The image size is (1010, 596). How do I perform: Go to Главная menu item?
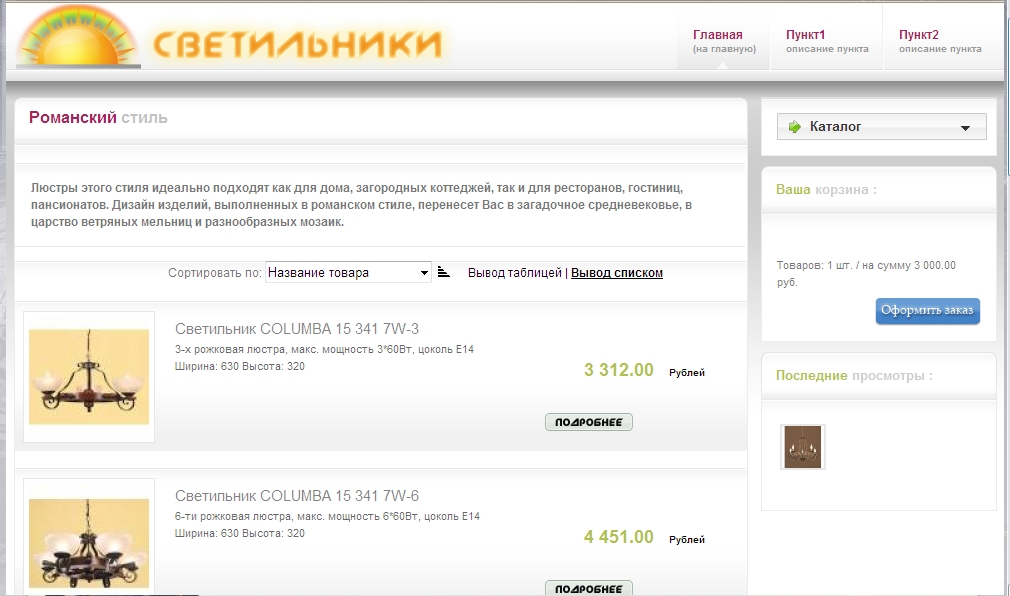[724, 41]
